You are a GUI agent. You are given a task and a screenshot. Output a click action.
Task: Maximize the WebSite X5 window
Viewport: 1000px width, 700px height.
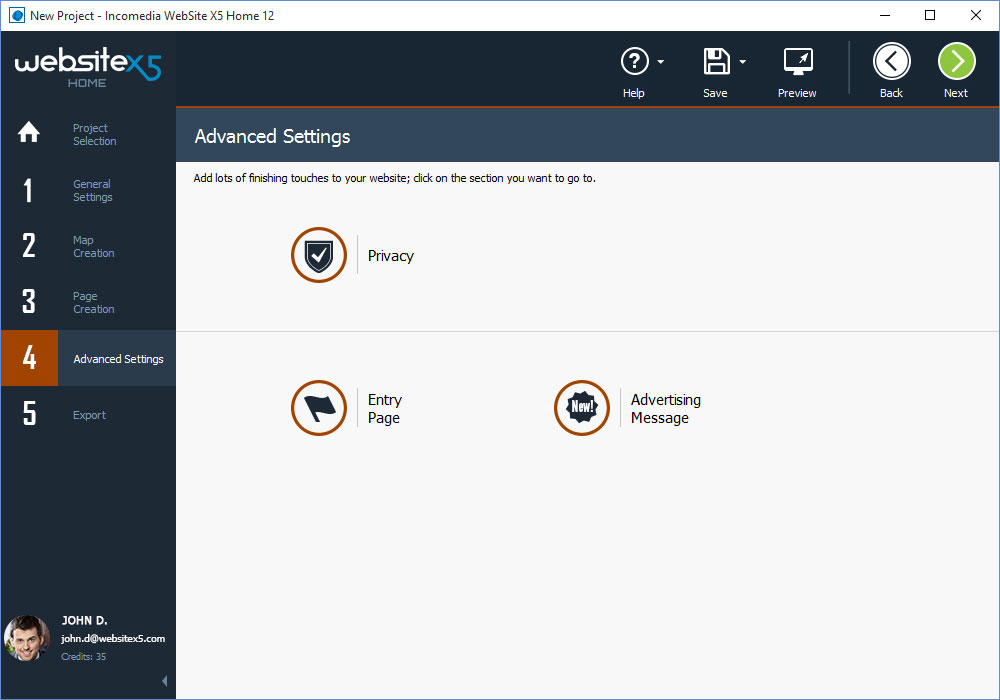pos(930,15)
